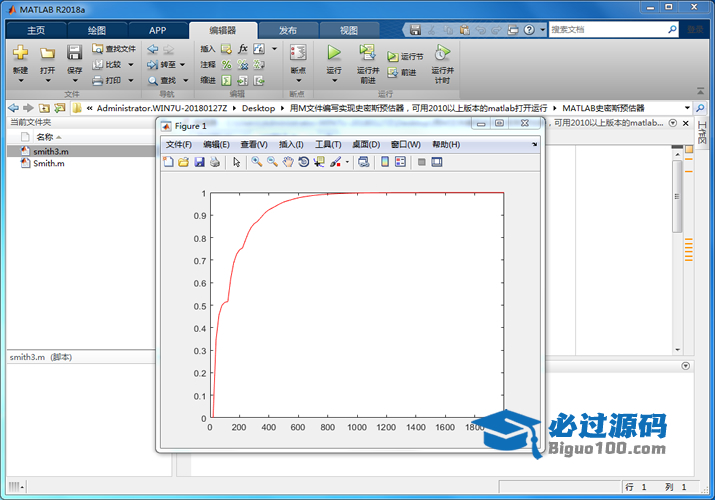The image size is (715, 500).
Task: Click the Save icon in the editor ribbon
Action: pyautogui.click(x=75, y=53)
